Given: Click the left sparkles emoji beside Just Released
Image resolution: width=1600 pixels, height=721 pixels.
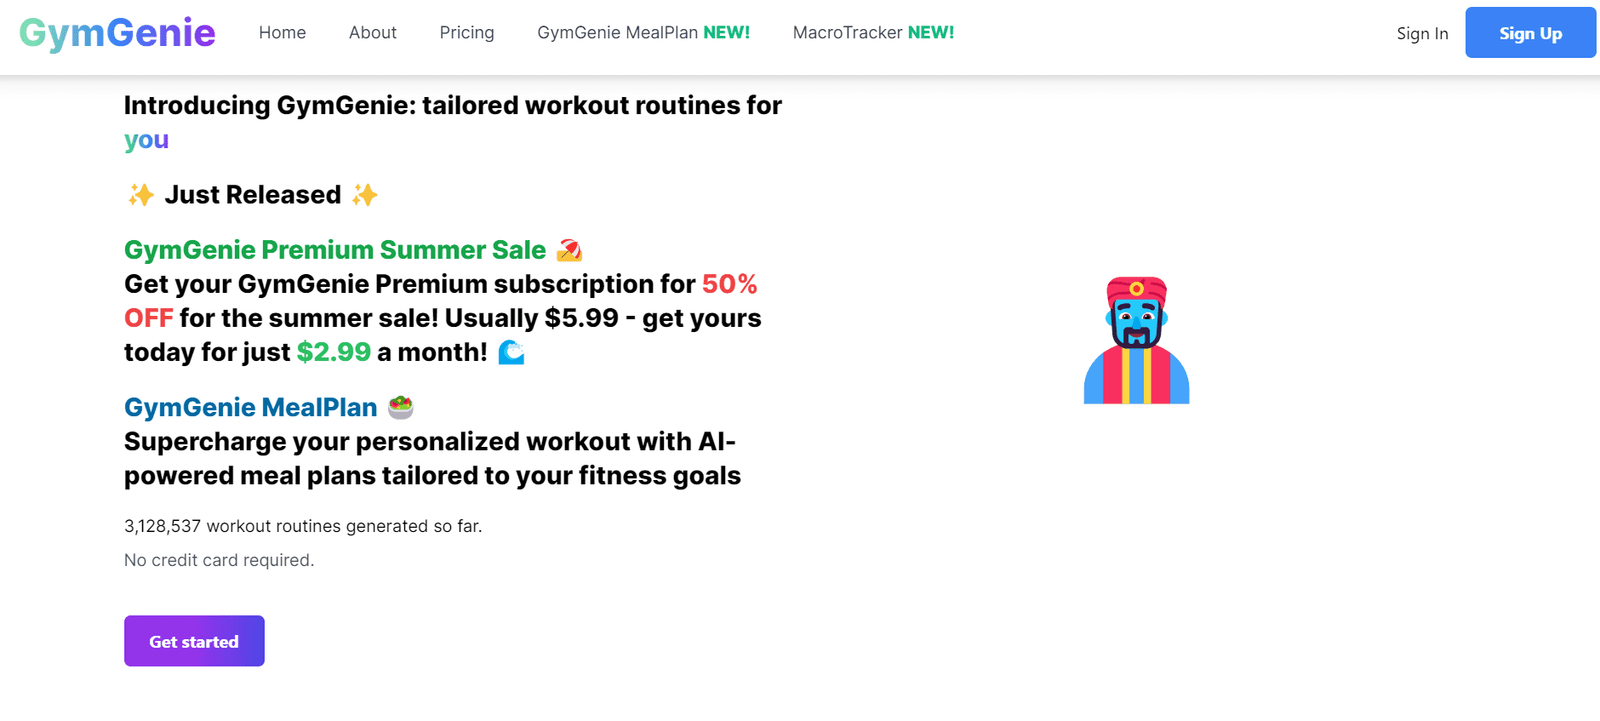Looking at the screenshot, I should [141, 195].
